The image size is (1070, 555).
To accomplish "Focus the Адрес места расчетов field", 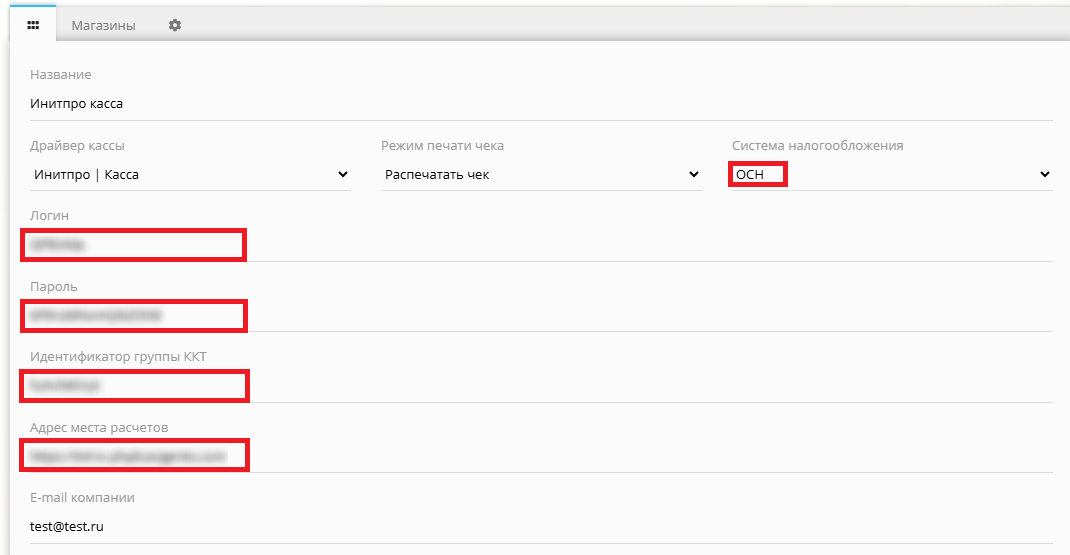I will [x=541, y=456].
